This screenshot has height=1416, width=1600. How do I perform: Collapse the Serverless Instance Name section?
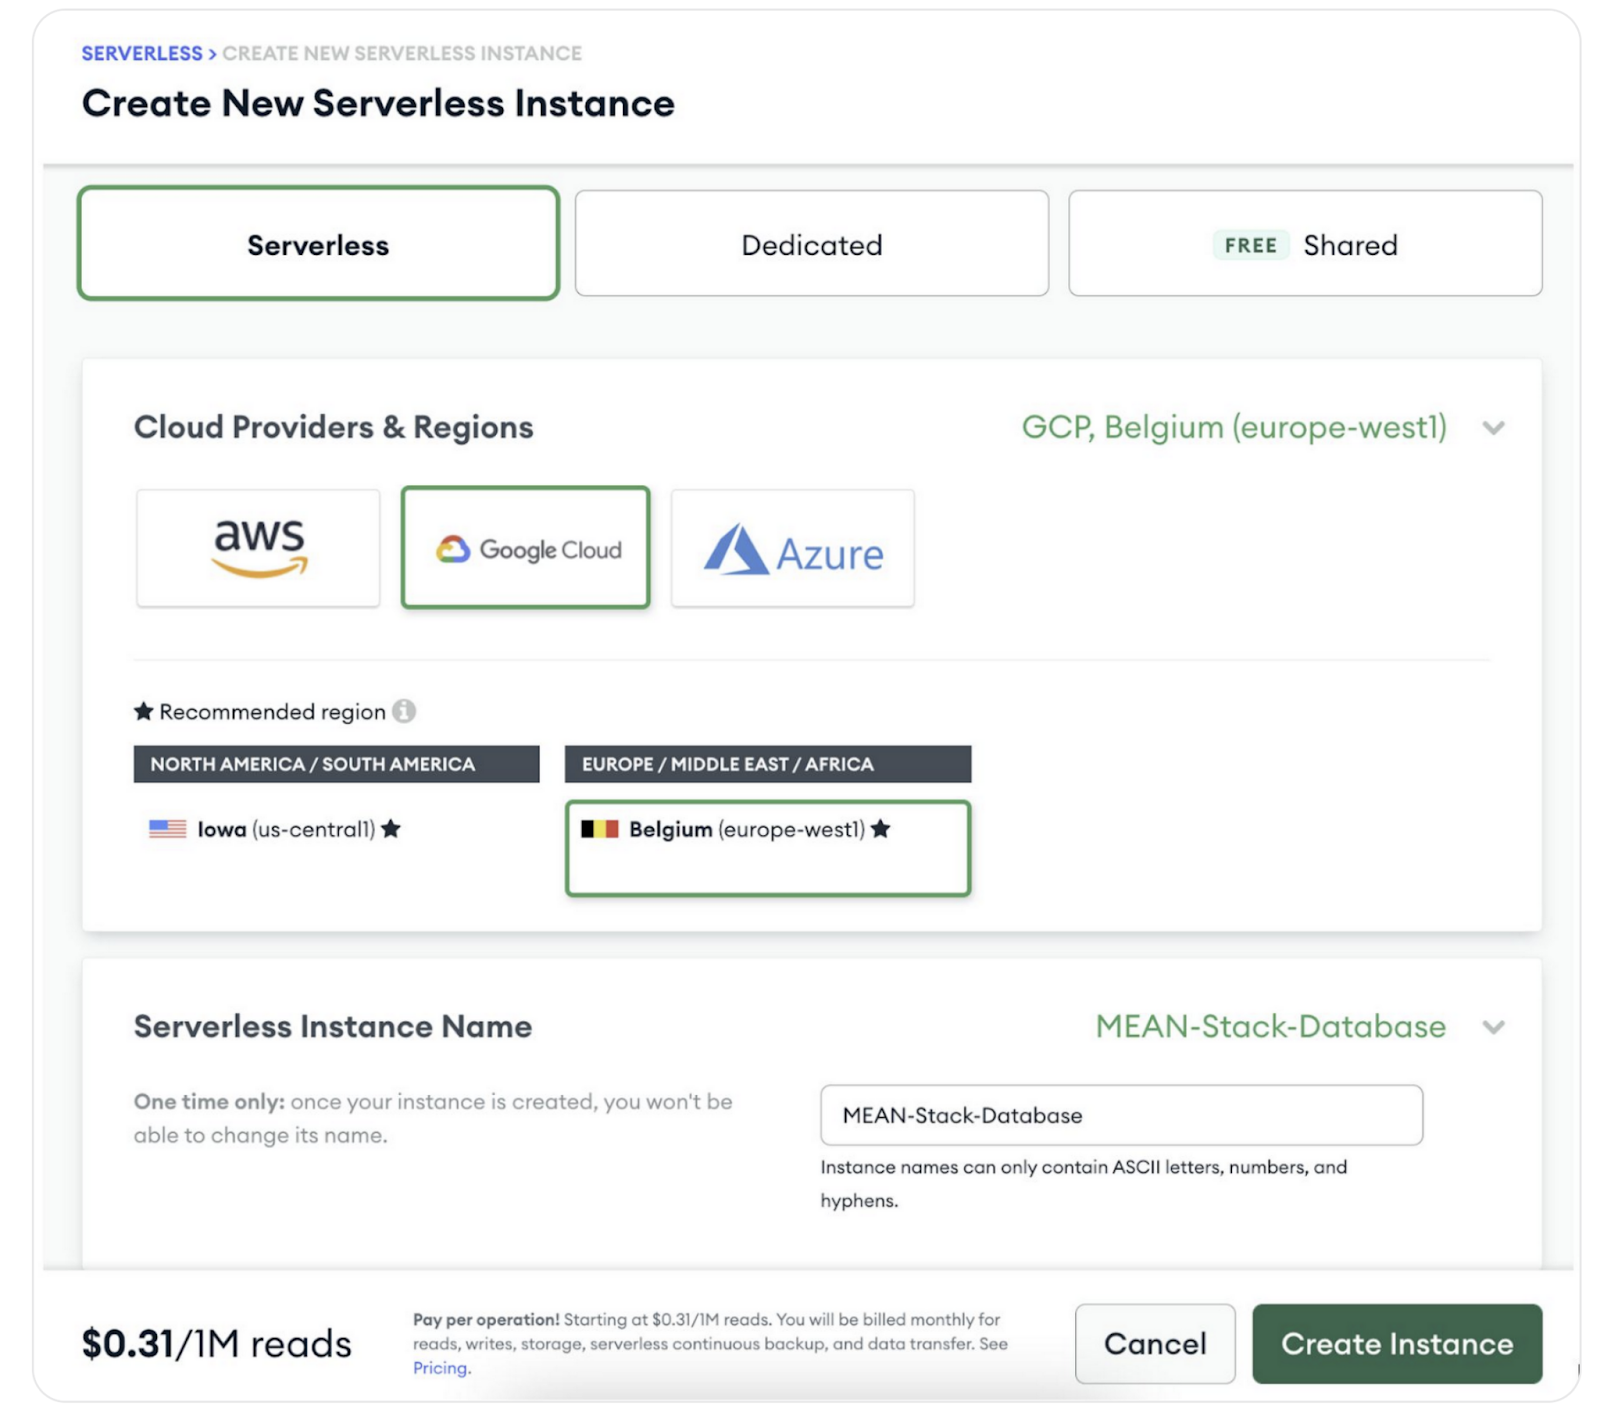coord(1493,1027)
